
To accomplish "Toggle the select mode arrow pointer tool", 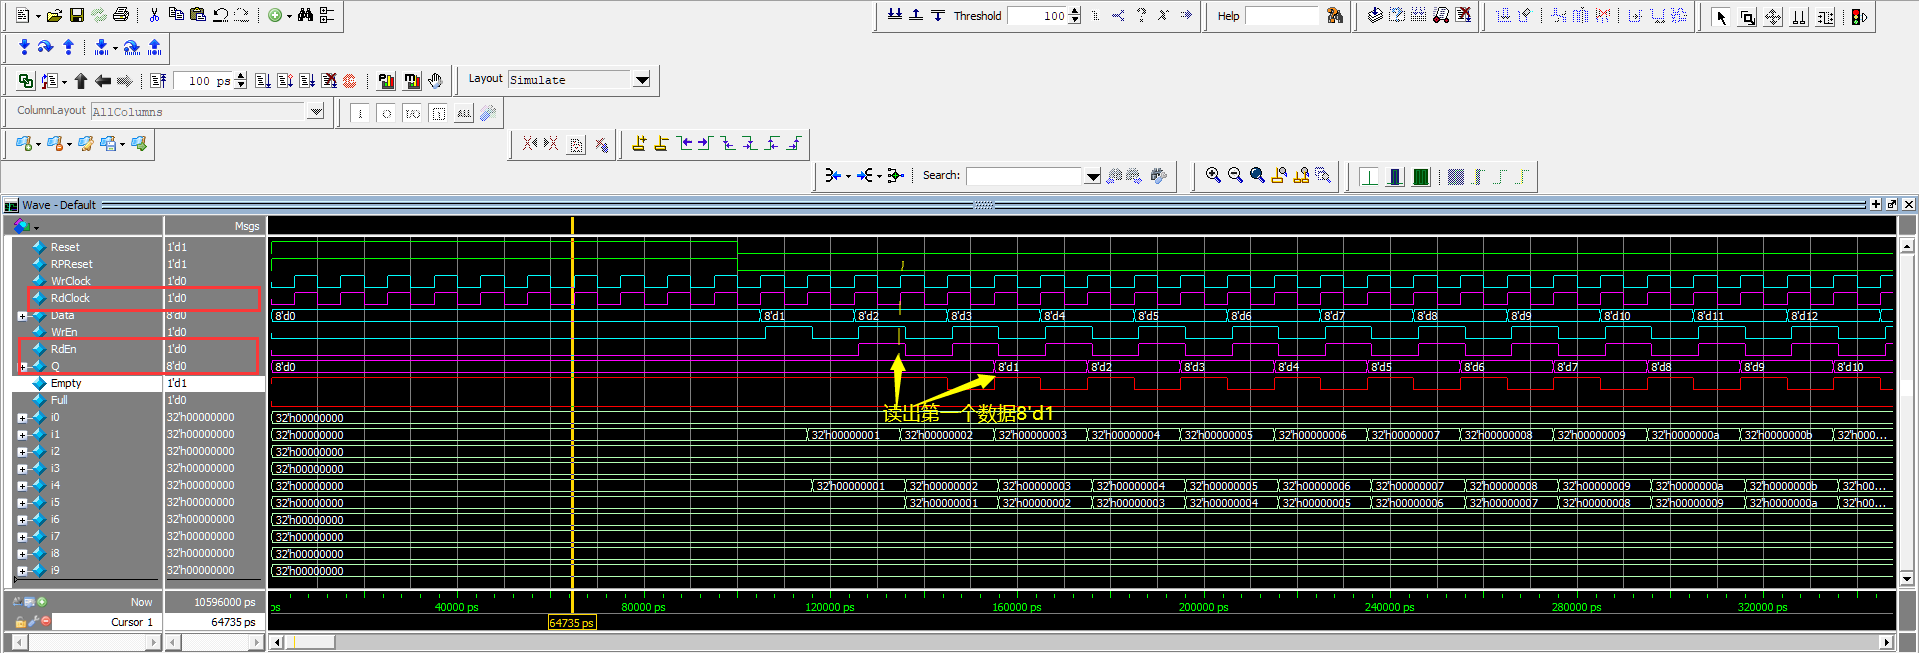I will (x=1721, y=17).
